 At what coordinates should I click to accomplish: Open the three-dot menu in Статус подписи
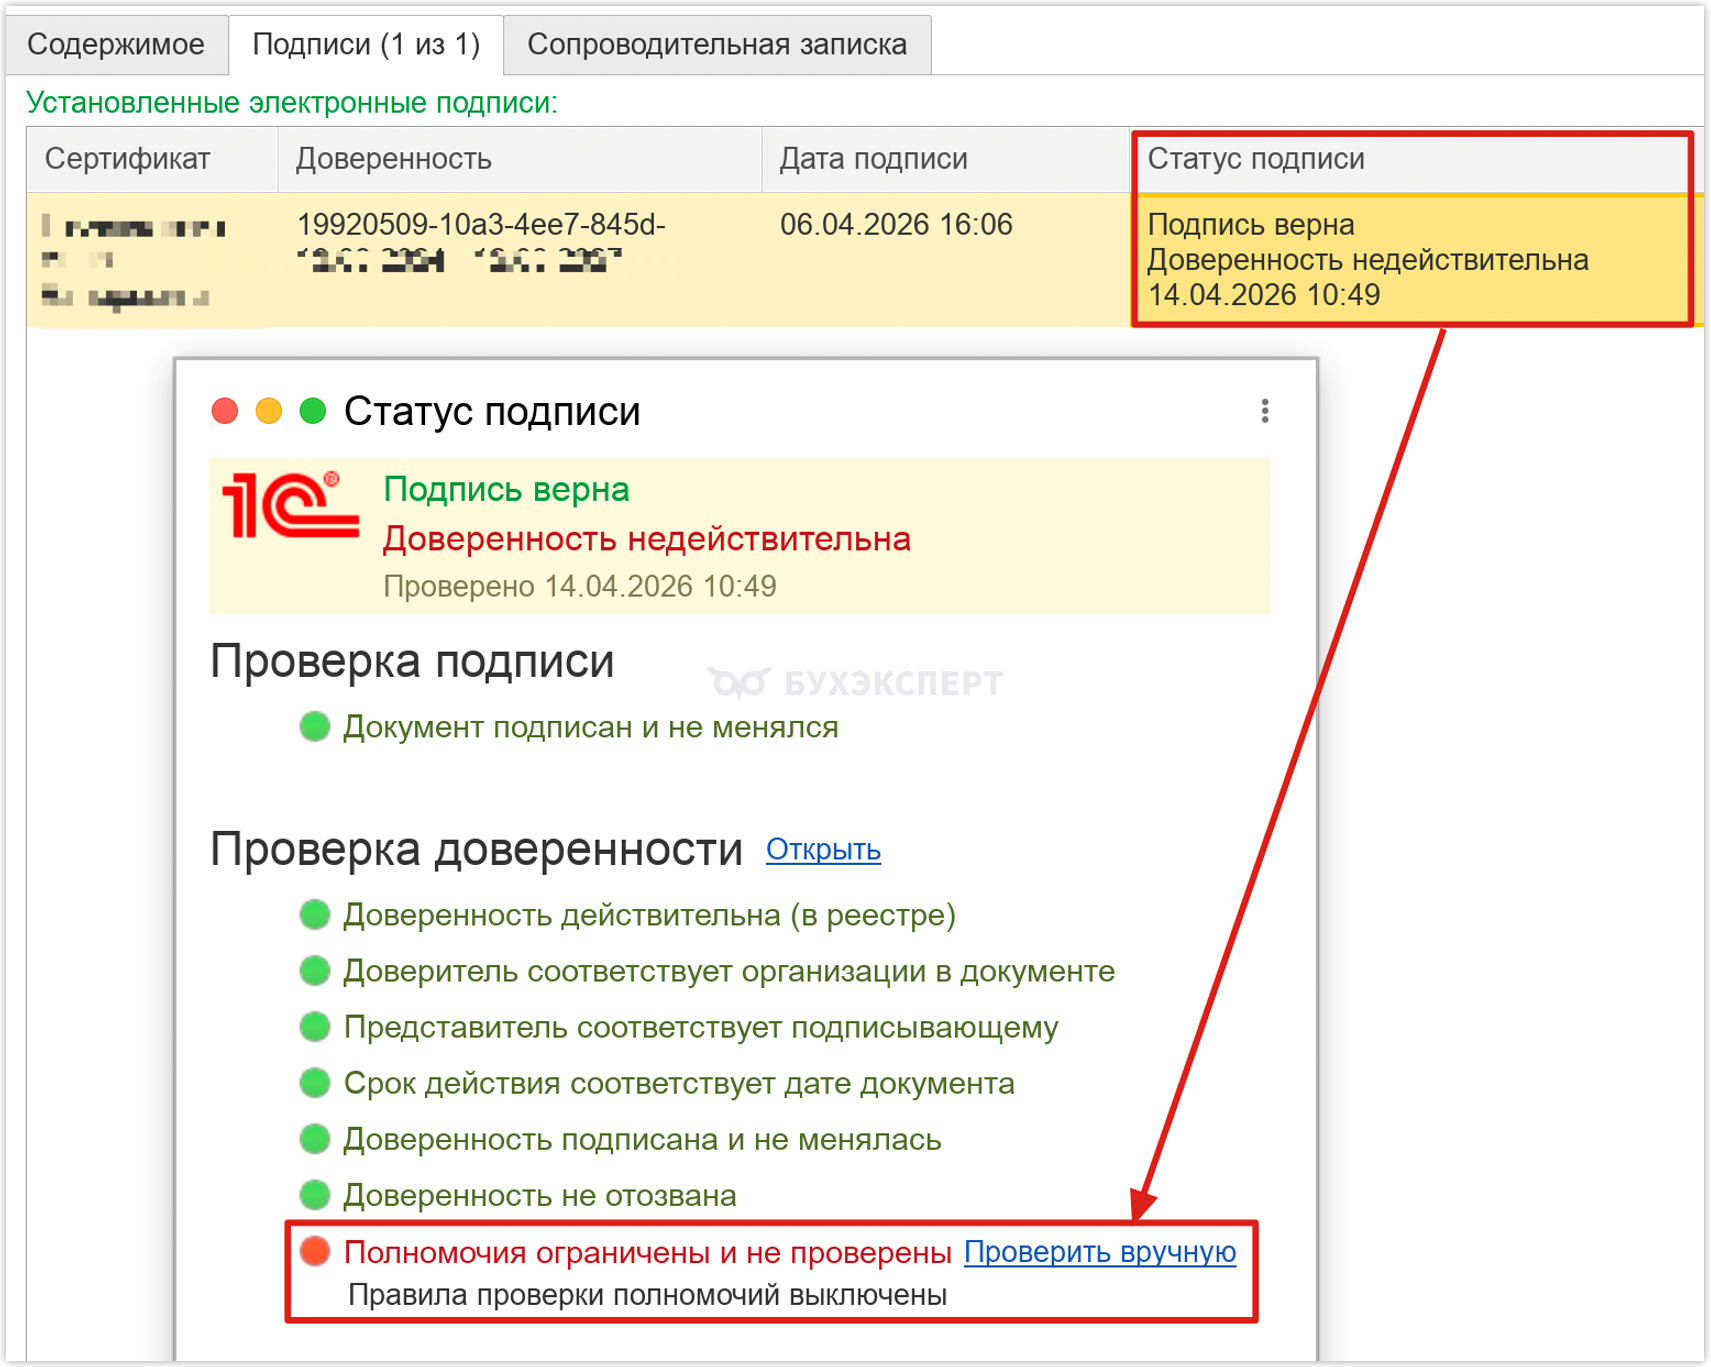pos(1265,411)
